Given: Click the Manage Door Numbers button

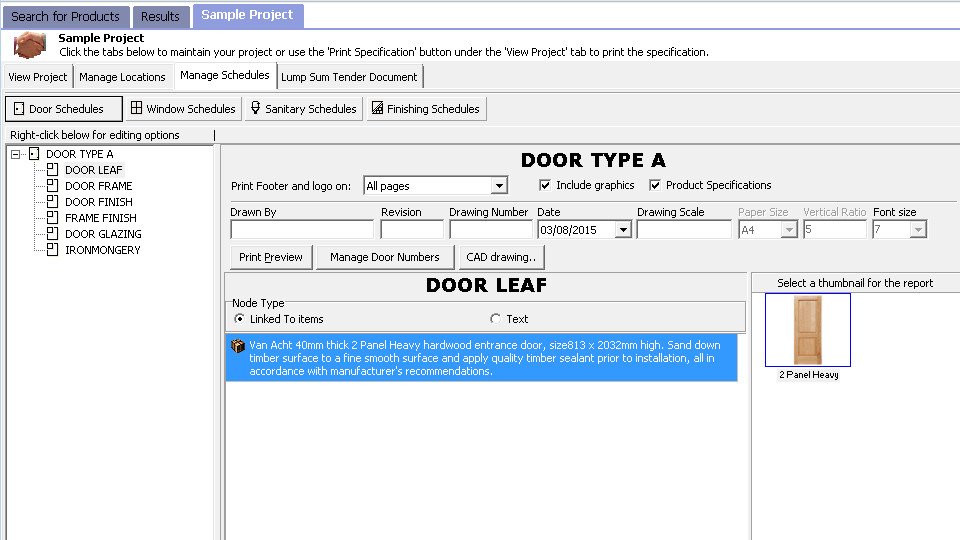Looking at the screenshot, I should pyautogui.click(x=384, y=257).
